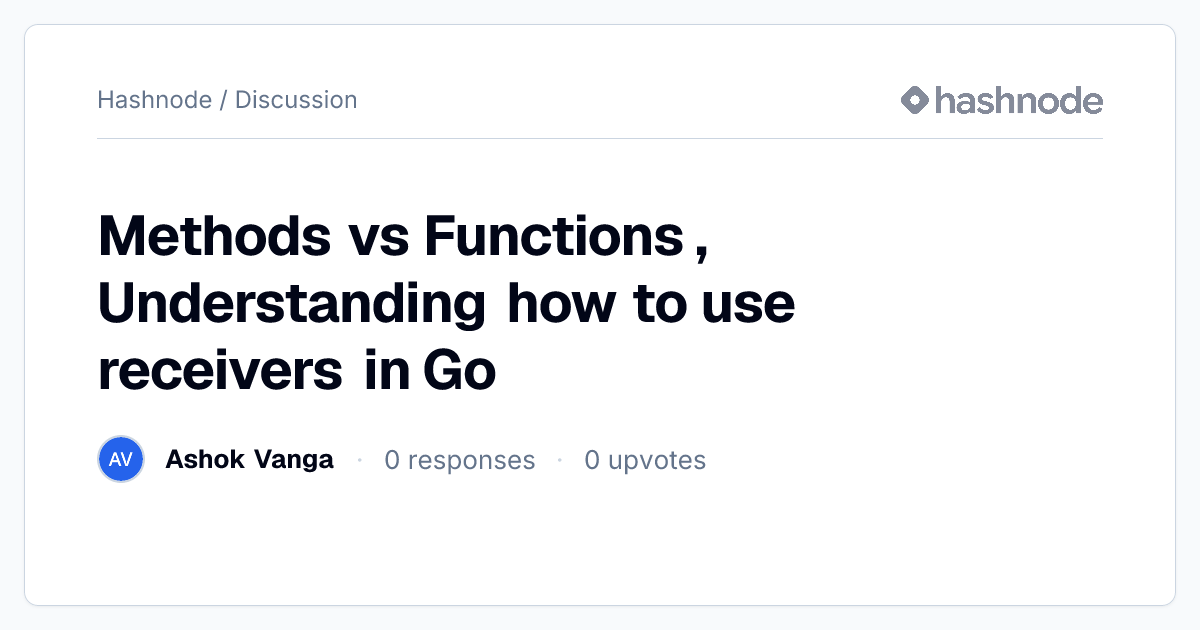The width and height of the screenshot is (1200, 630).
Task: View the 0 responses count
Action: 459,460
